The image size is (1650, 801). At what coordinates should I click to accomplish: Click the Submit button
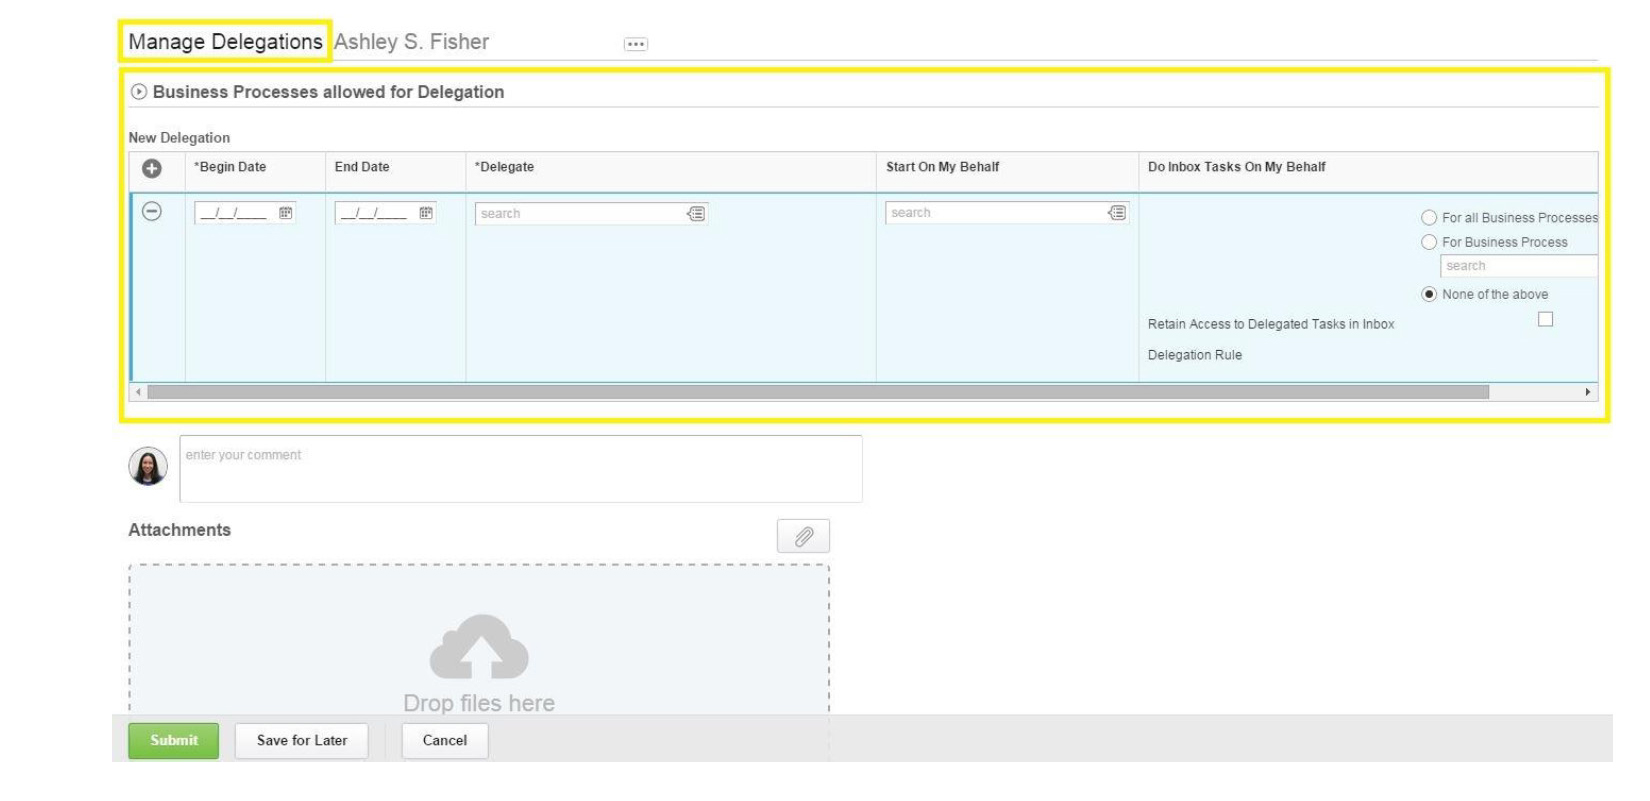[x=173, y=741]
